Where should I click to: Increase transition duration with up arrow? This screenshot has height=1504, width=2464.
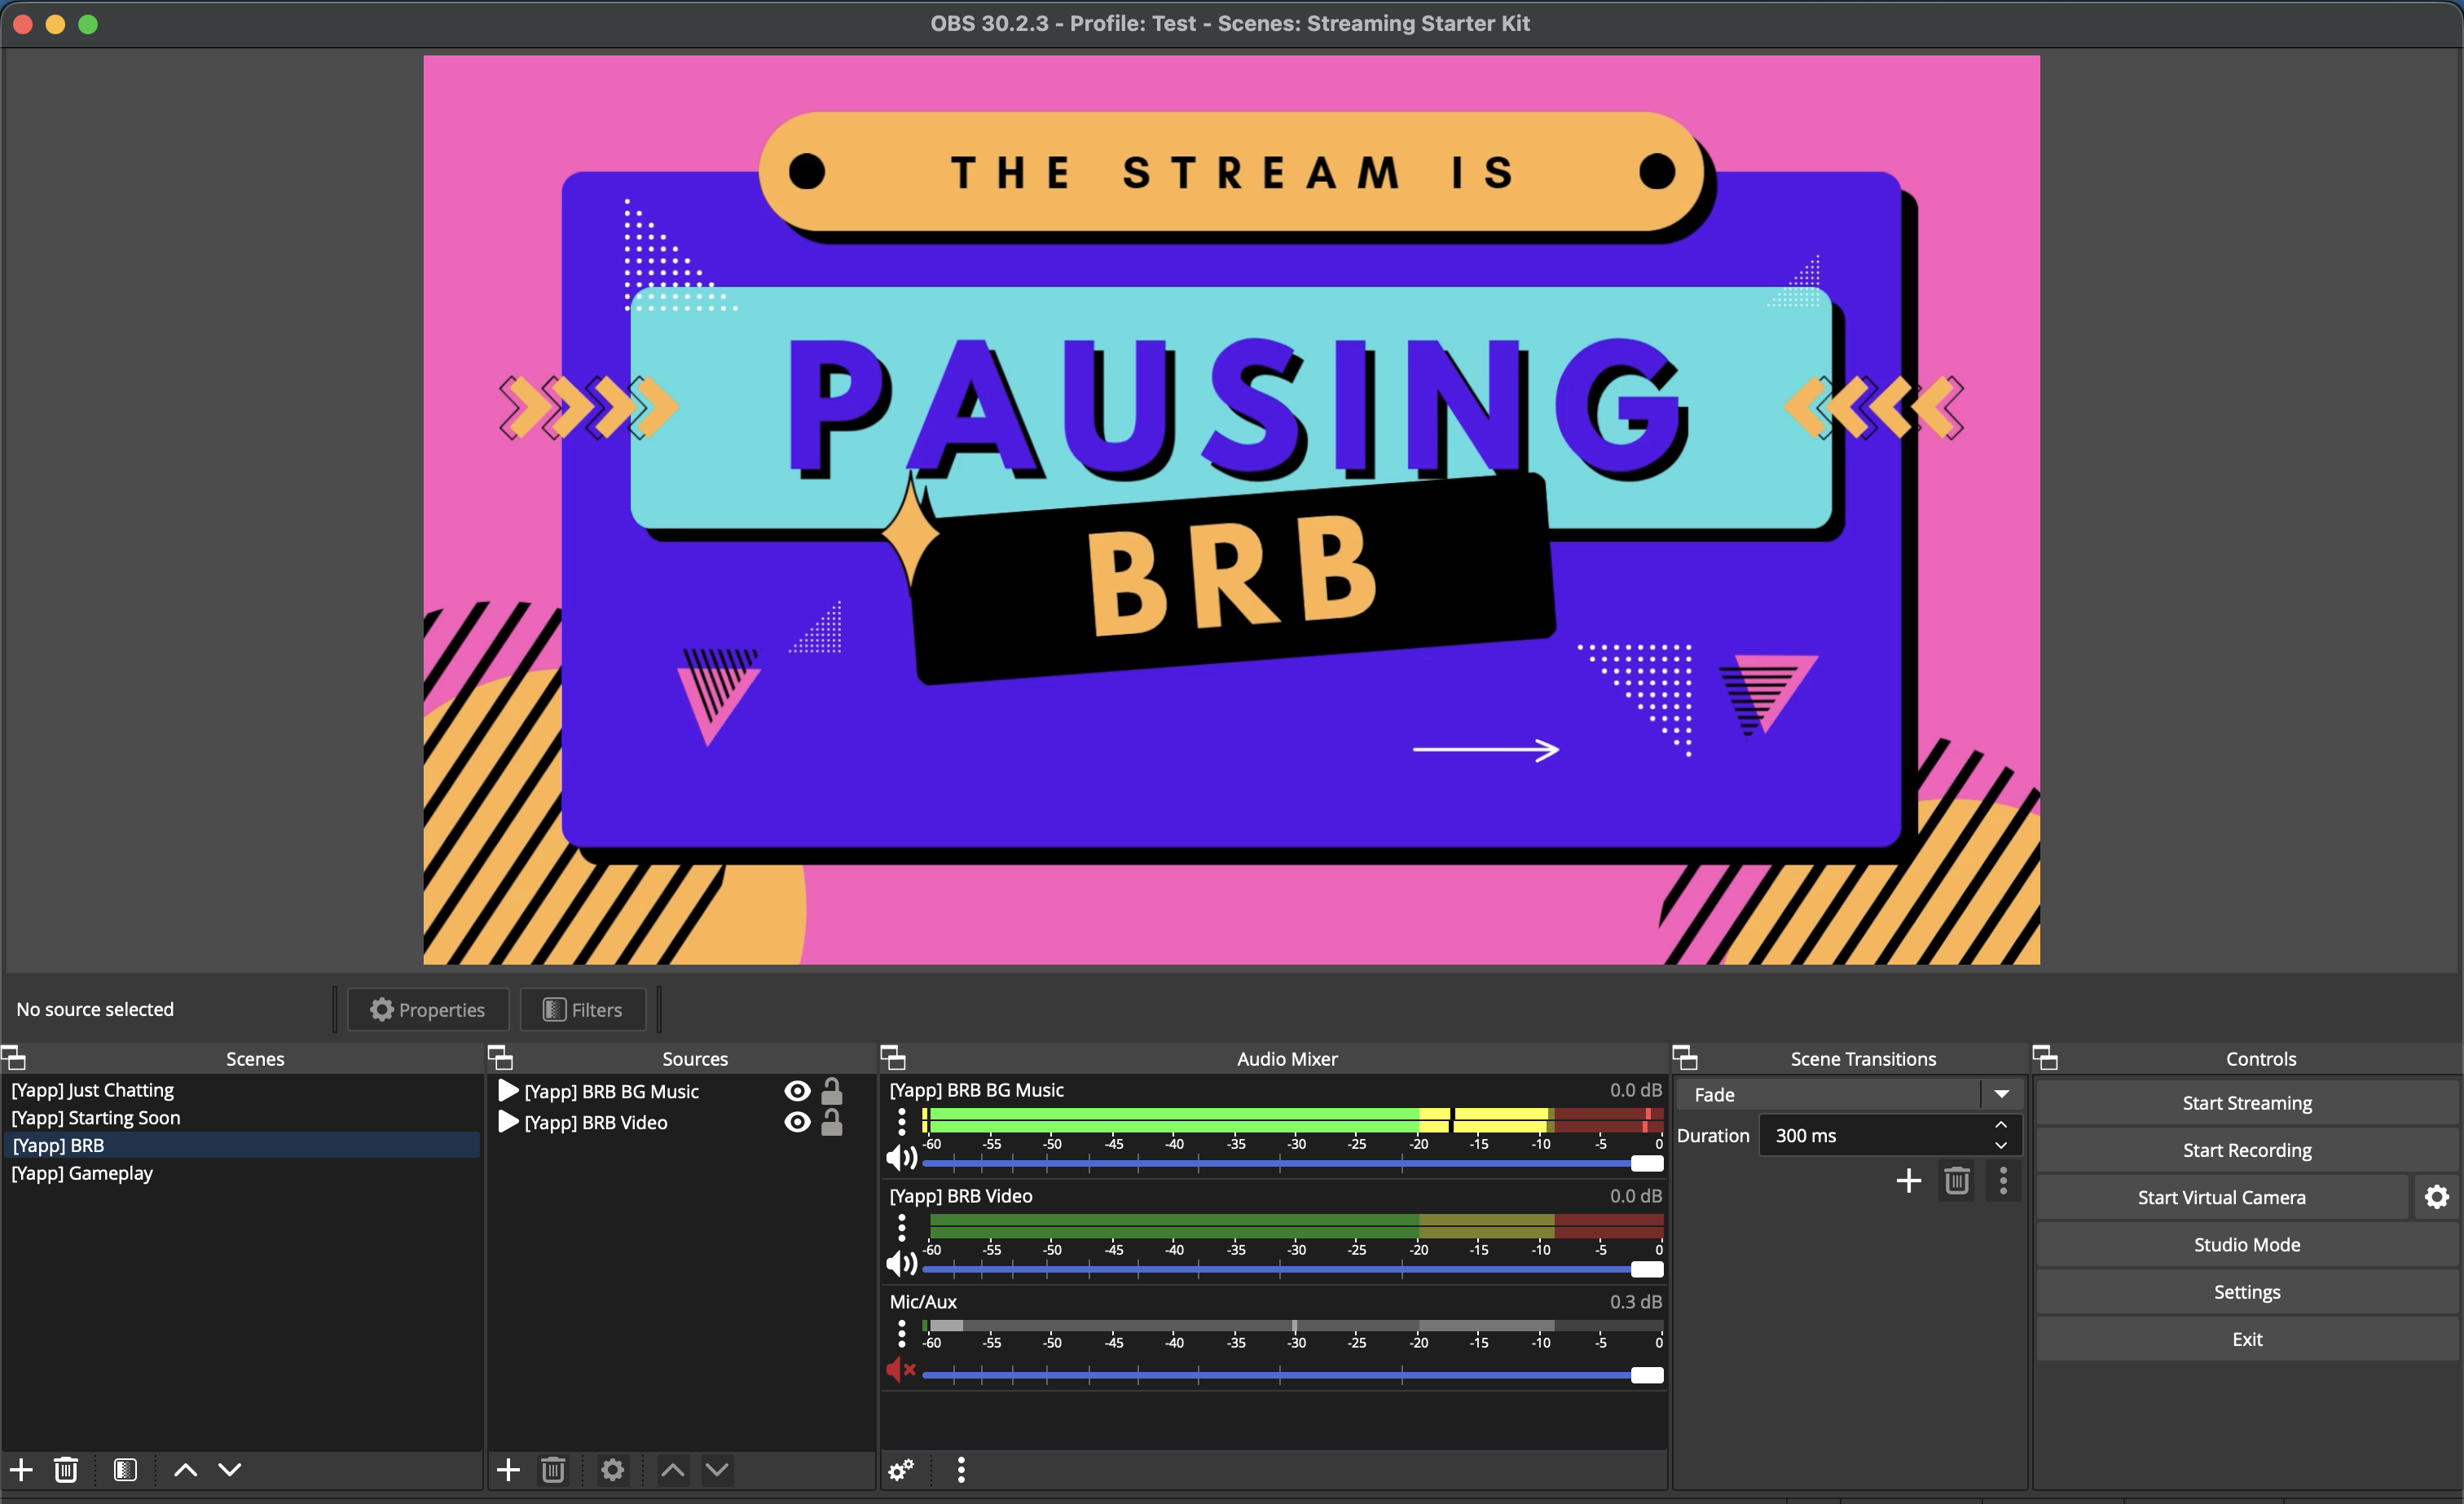2001,1125
